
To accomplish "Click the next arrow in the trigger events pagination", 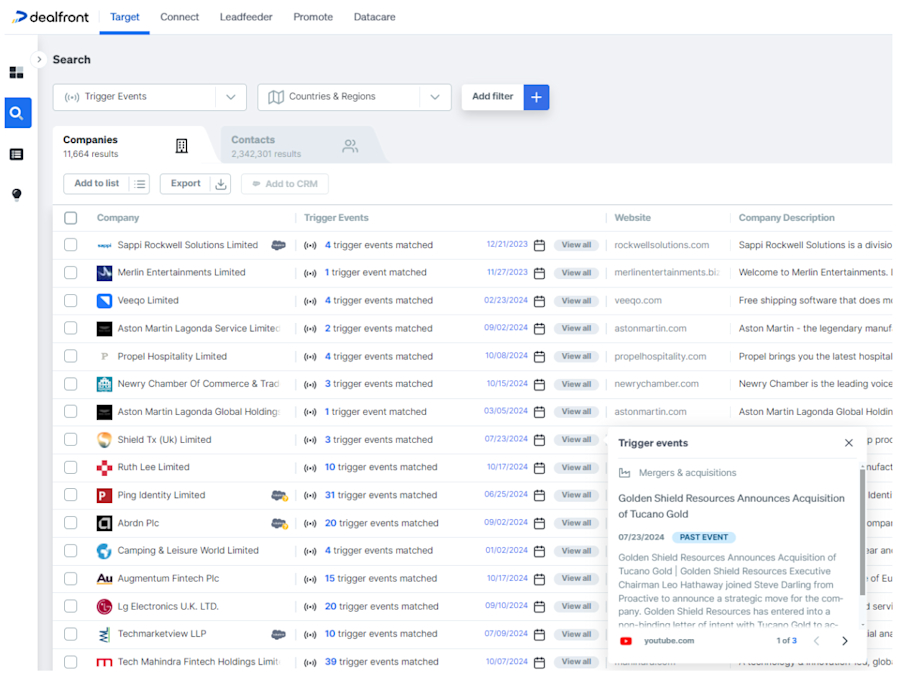I will click(845, 641).
